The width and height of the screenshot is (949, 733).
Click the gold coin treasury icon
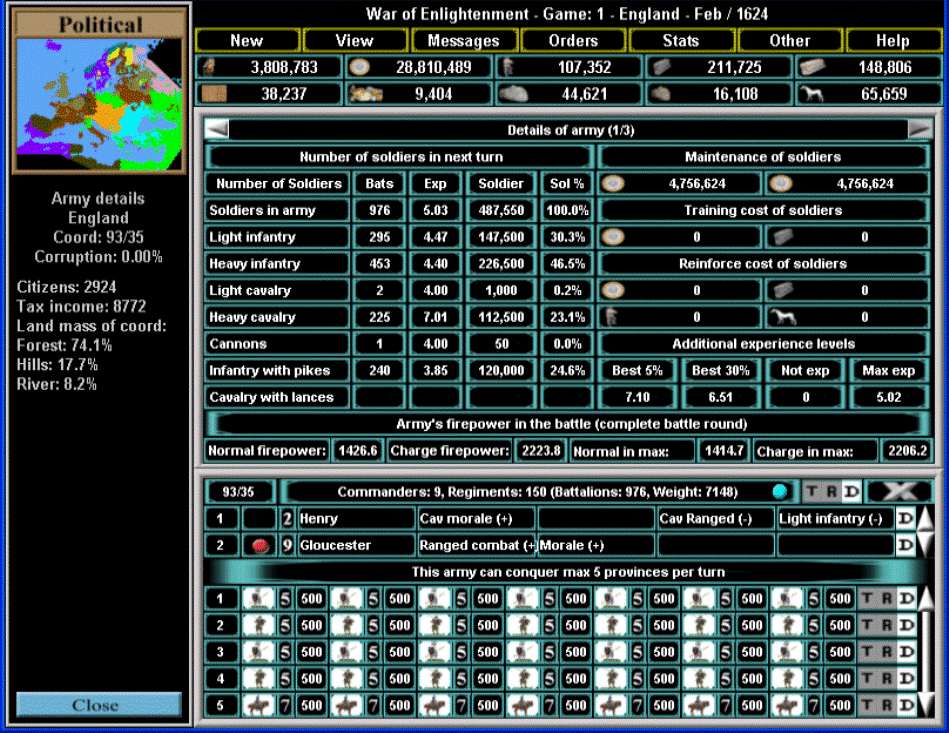pyautogui.click(x=359, y=67)
